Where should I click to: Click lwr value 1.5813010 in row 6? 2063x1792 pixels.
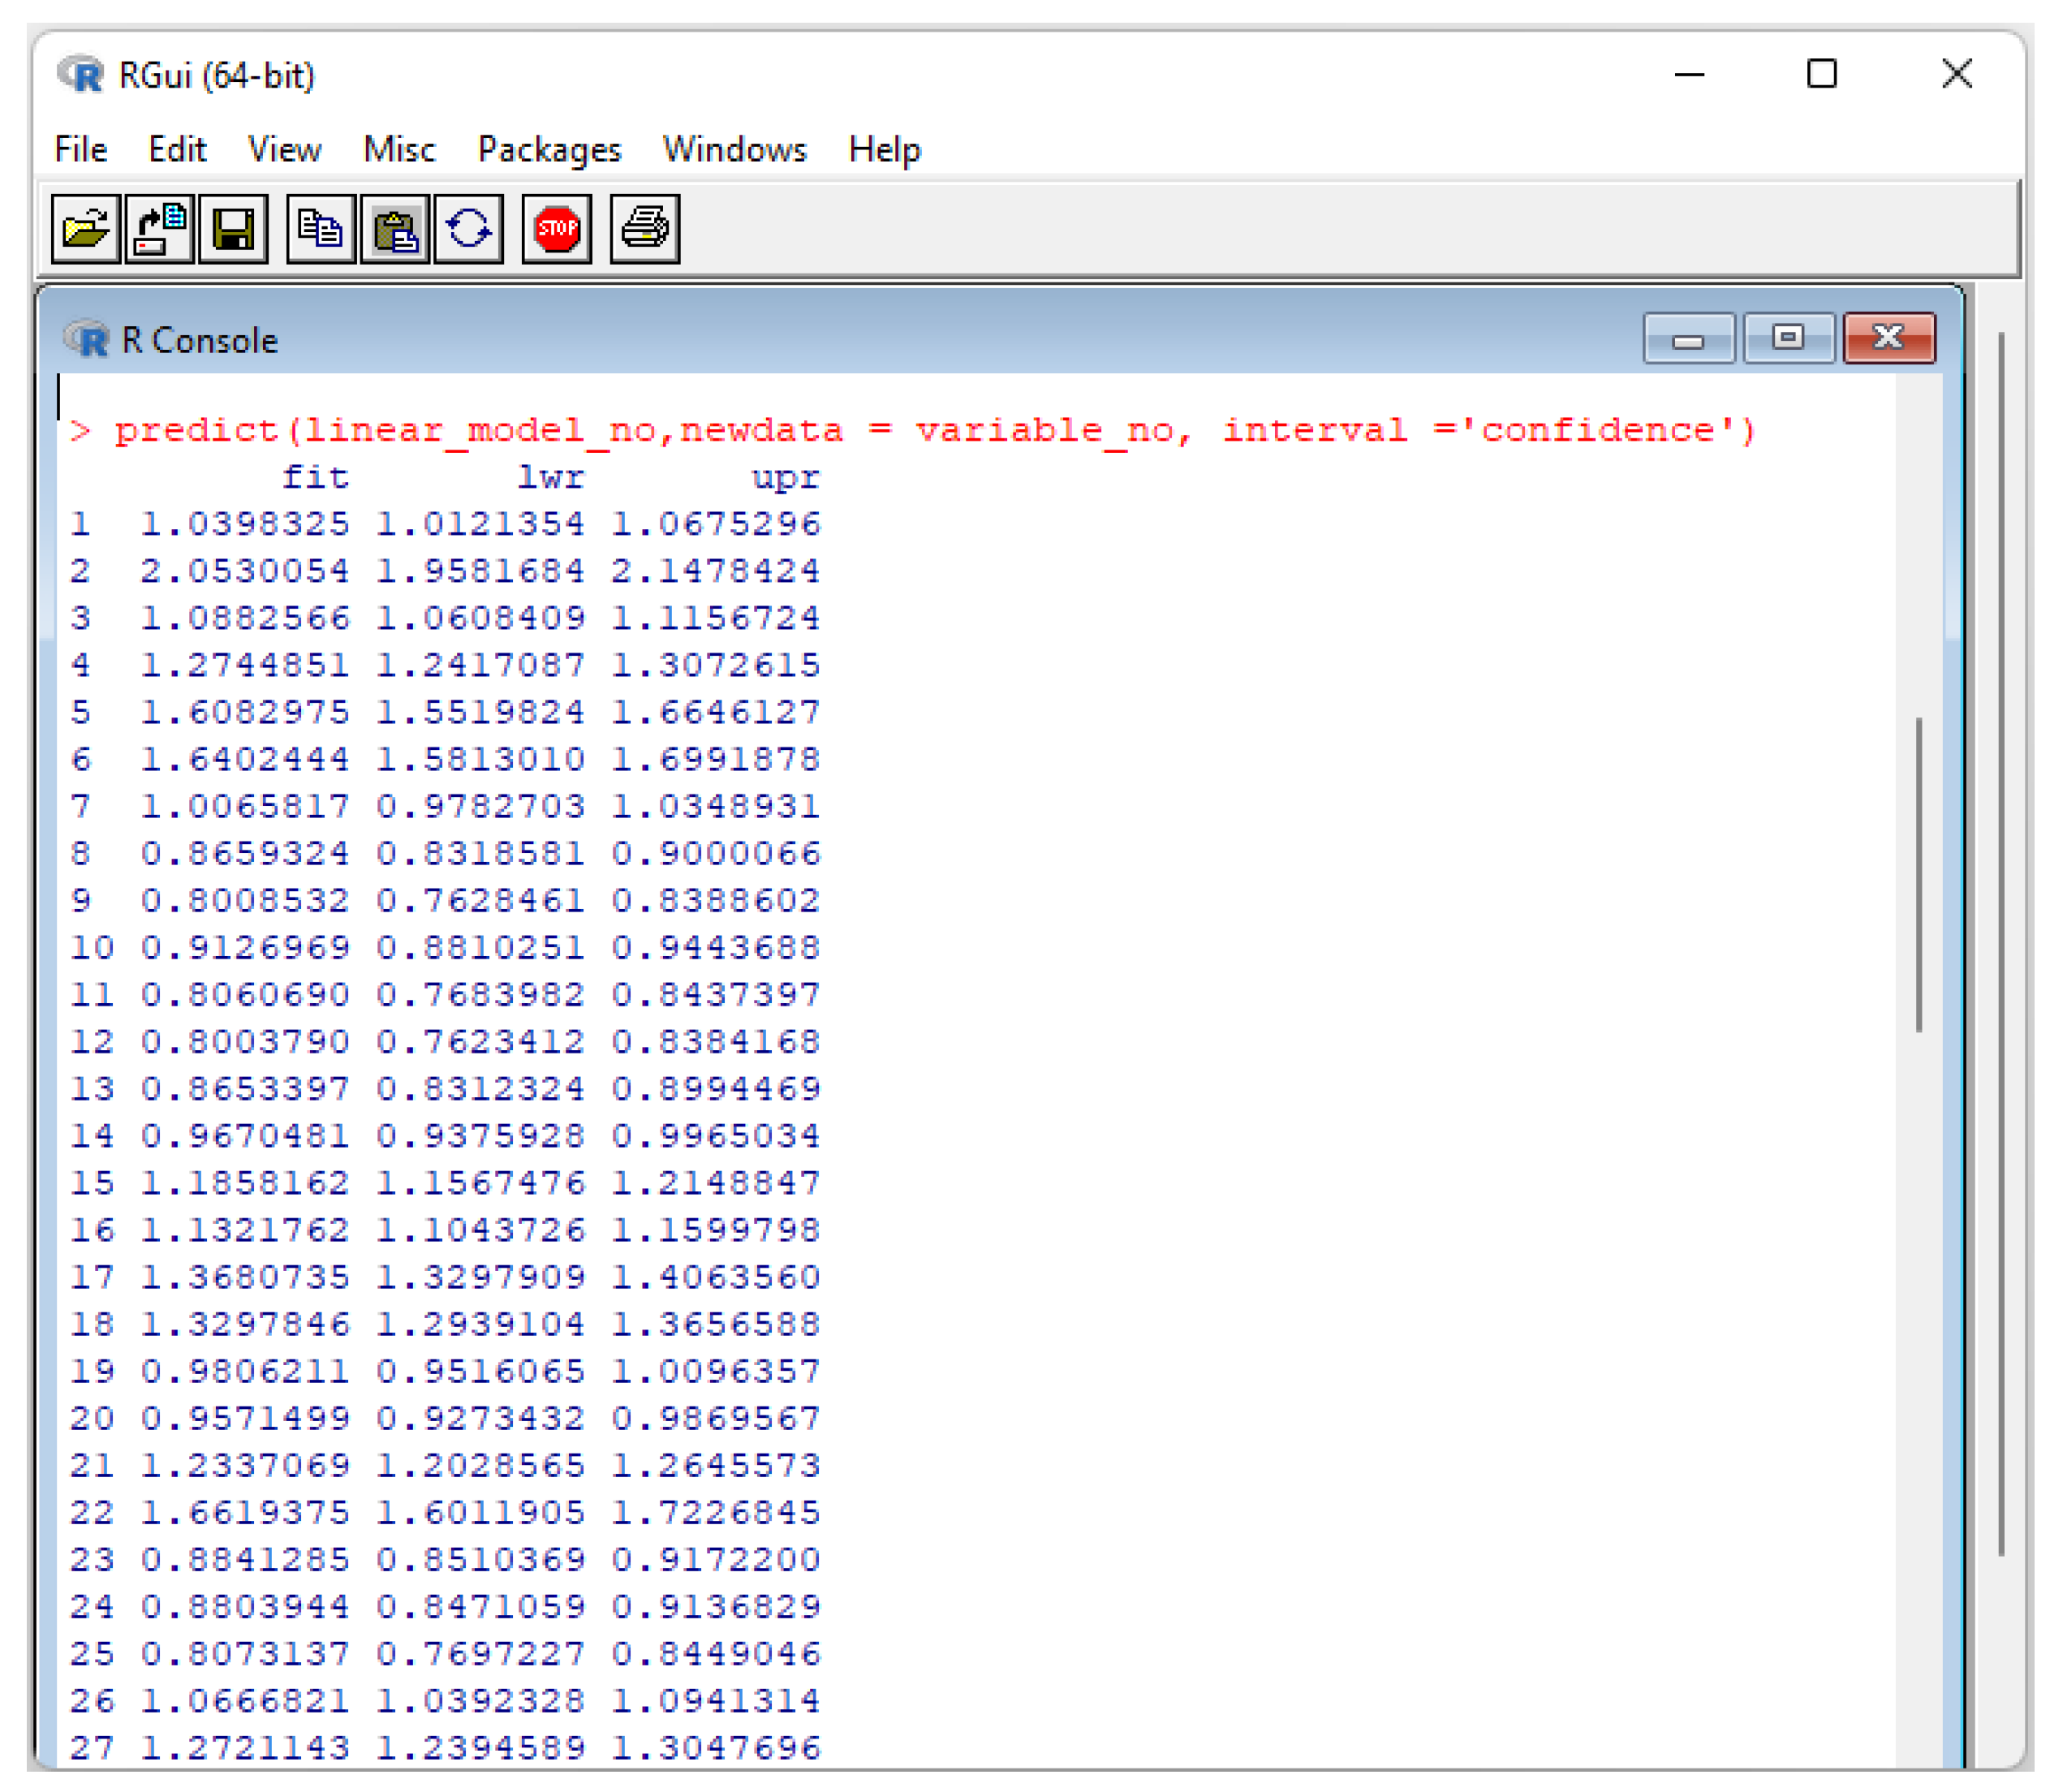[481, 760]
